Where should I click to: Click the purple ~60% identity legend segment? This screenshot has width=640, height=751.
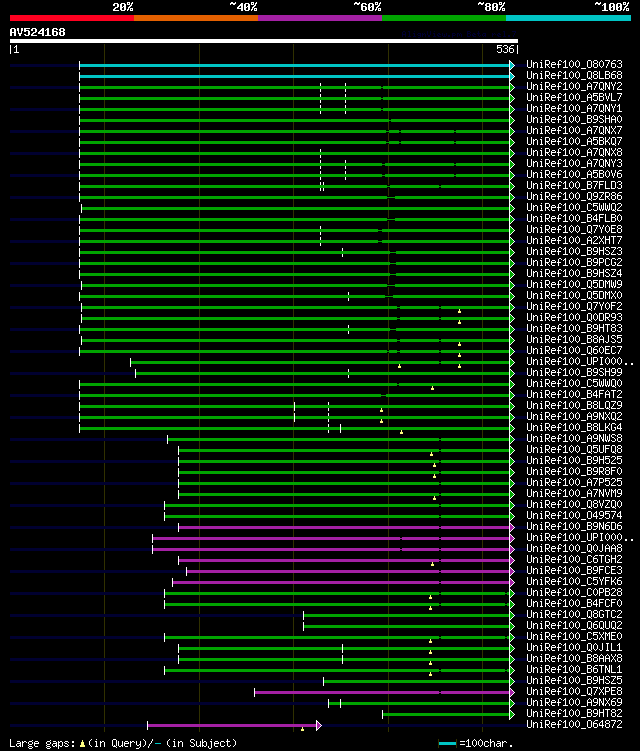[x=320, y=18]
